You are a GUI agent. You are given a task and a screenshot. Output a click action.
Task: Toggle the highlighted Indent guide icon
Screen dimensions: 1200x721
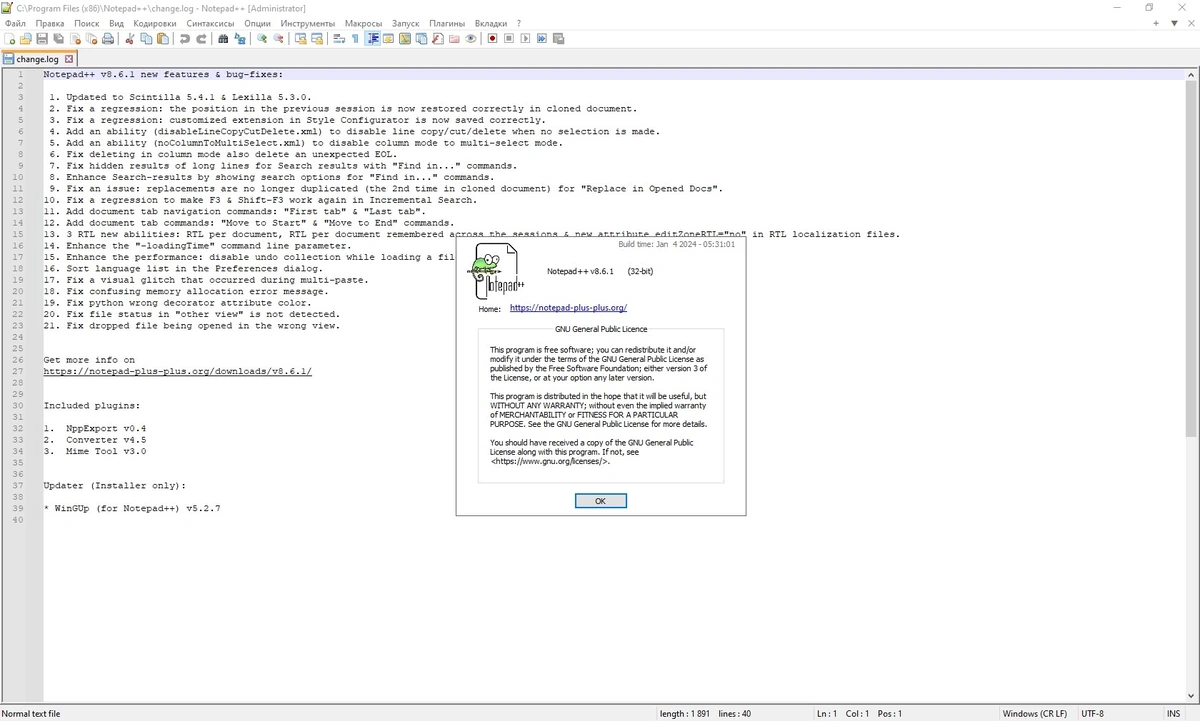click(372, 39)
